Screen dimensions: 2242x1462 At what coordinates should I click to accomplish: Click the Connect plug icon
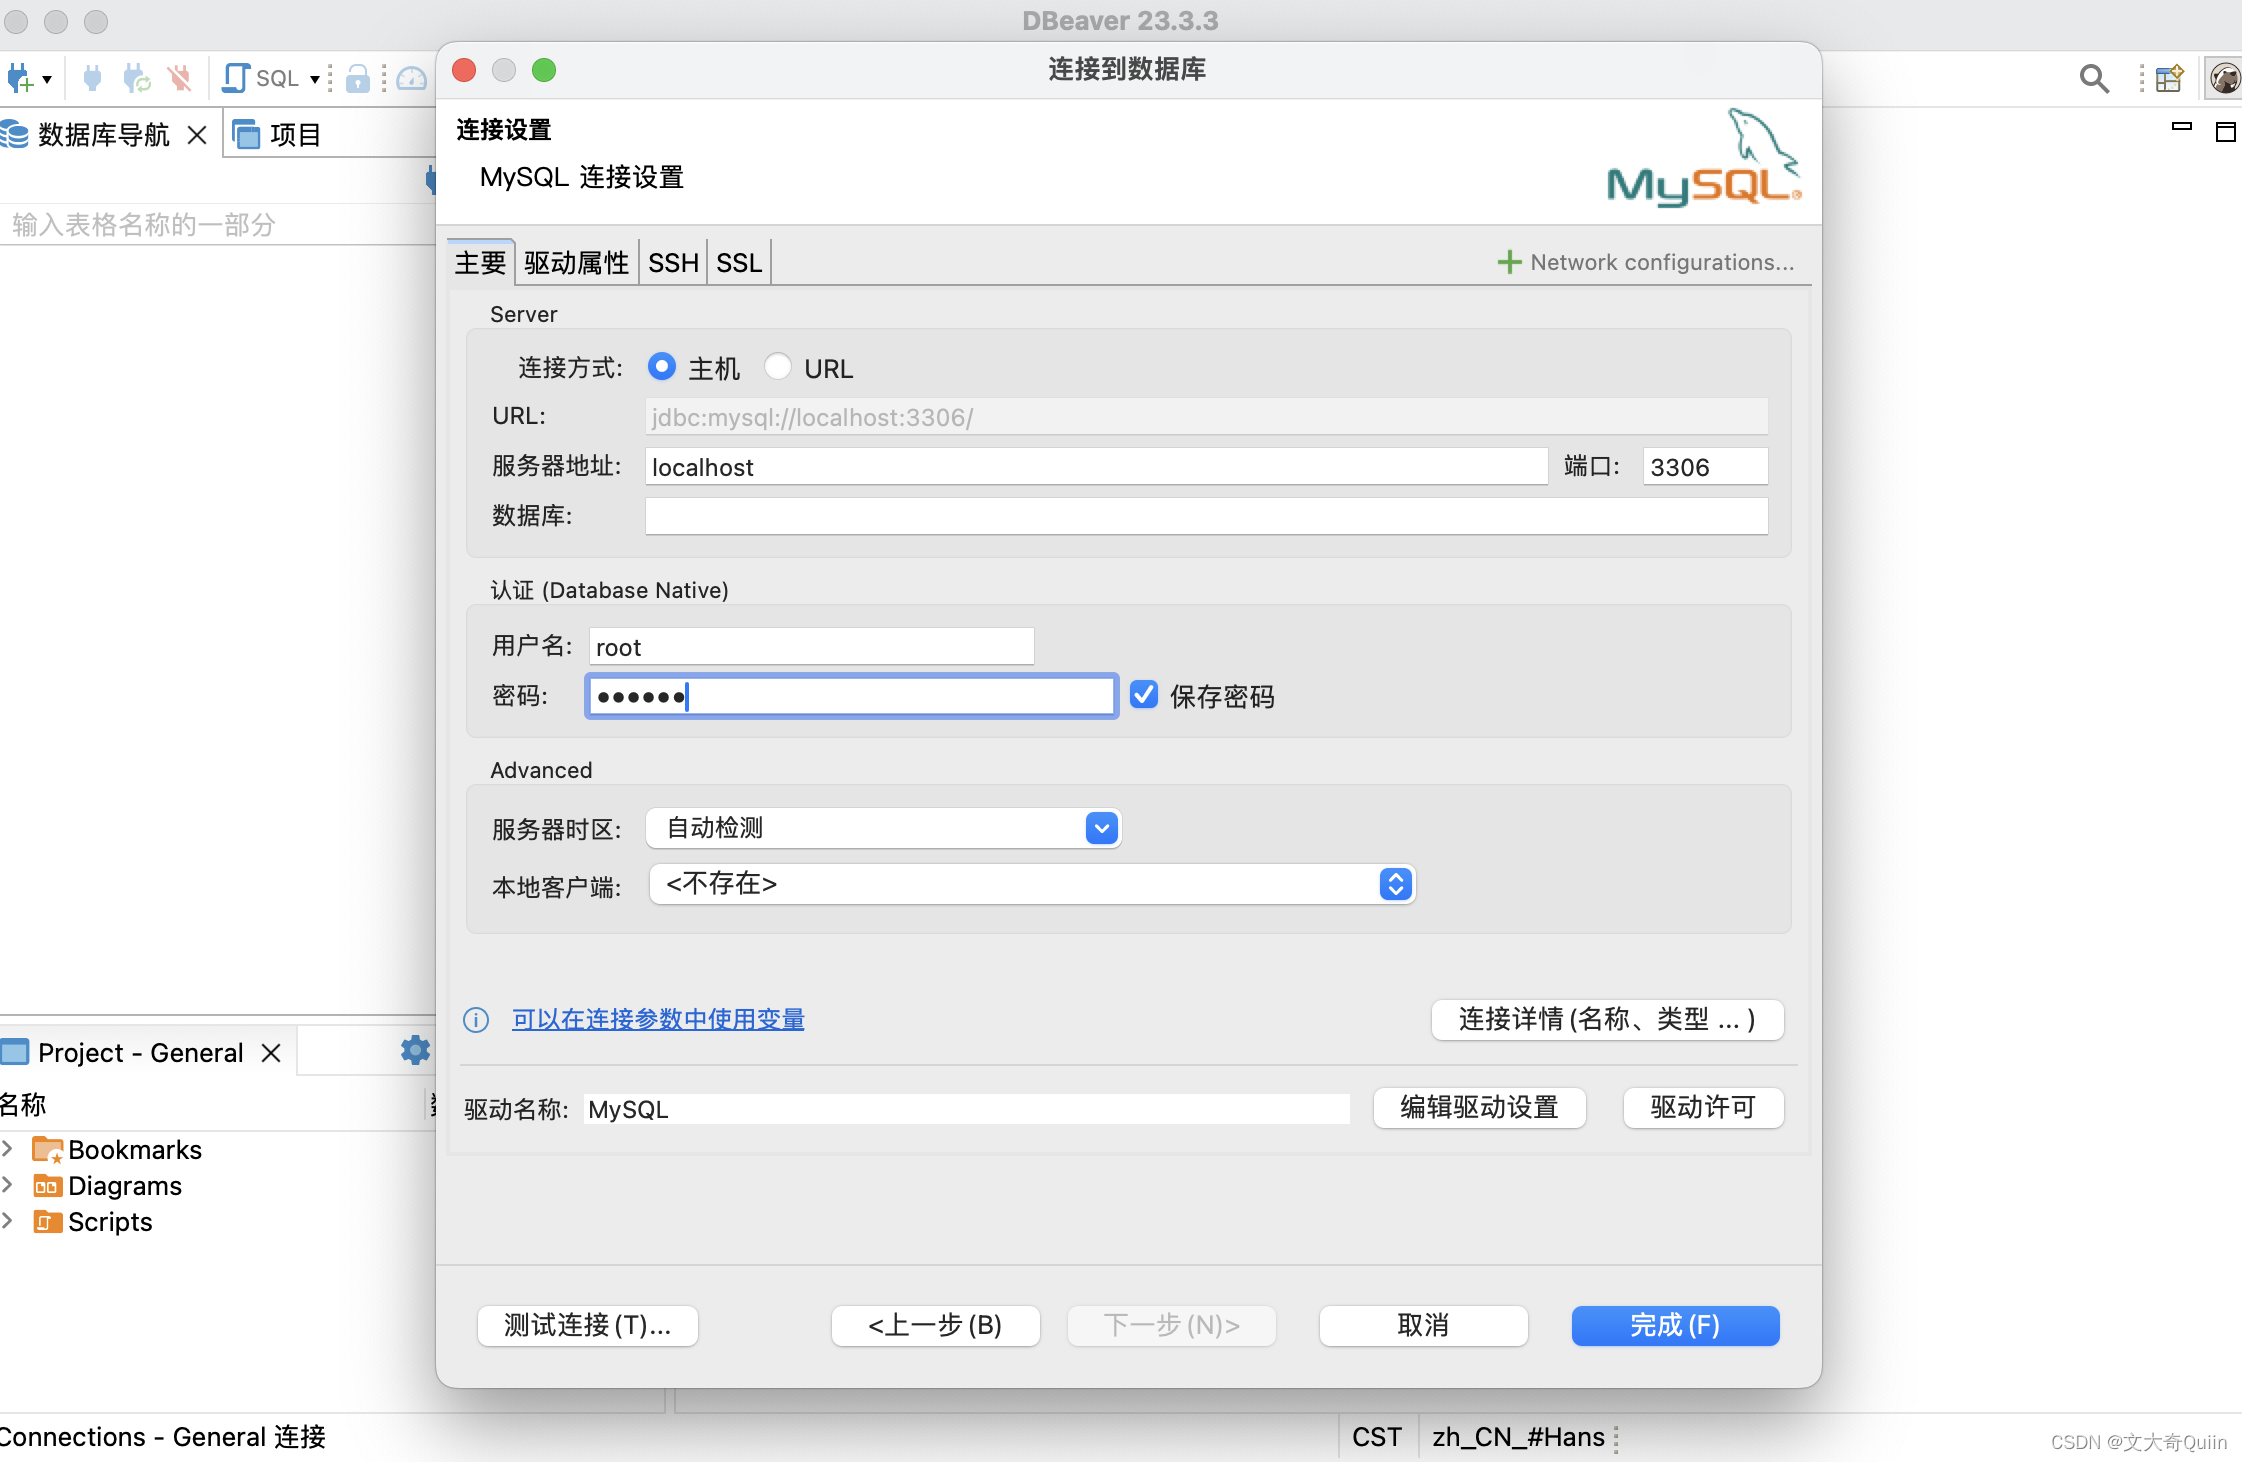[x=92, y=78]
